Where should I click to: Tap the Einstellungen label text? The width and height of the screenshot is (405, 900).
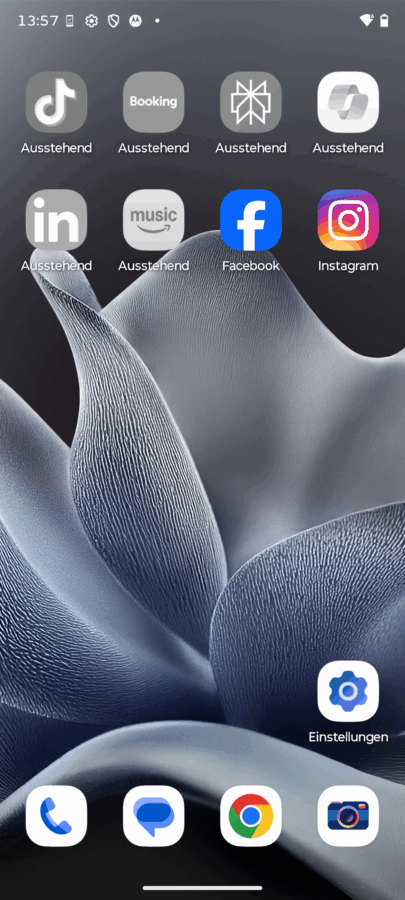pos(348,737)
